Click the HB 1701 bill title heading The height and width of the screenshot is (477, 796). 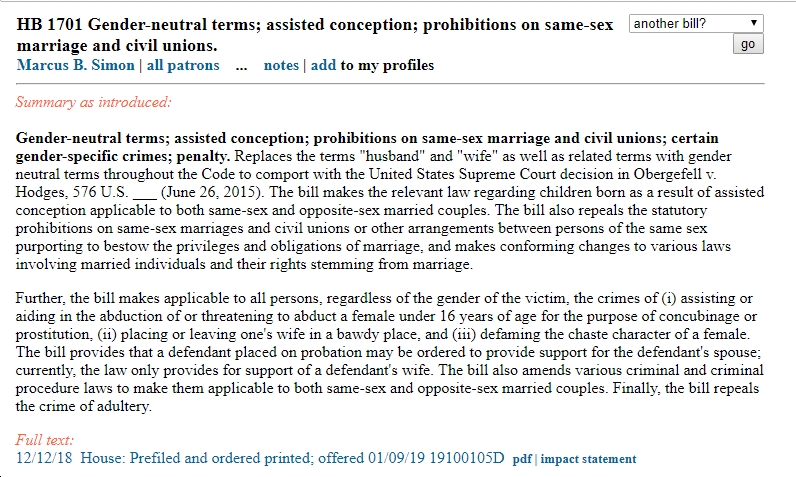click(x=315, y=35)
